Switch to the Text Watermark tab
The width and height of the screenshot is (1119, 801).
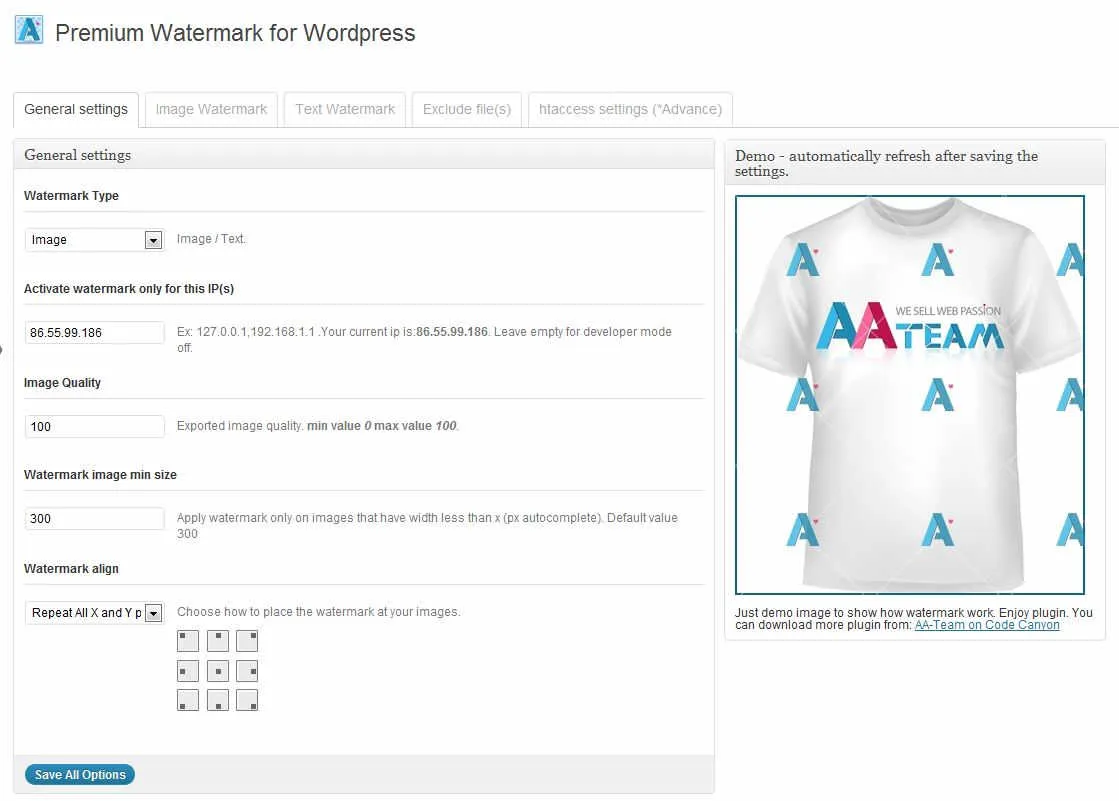tap(345, 109)
